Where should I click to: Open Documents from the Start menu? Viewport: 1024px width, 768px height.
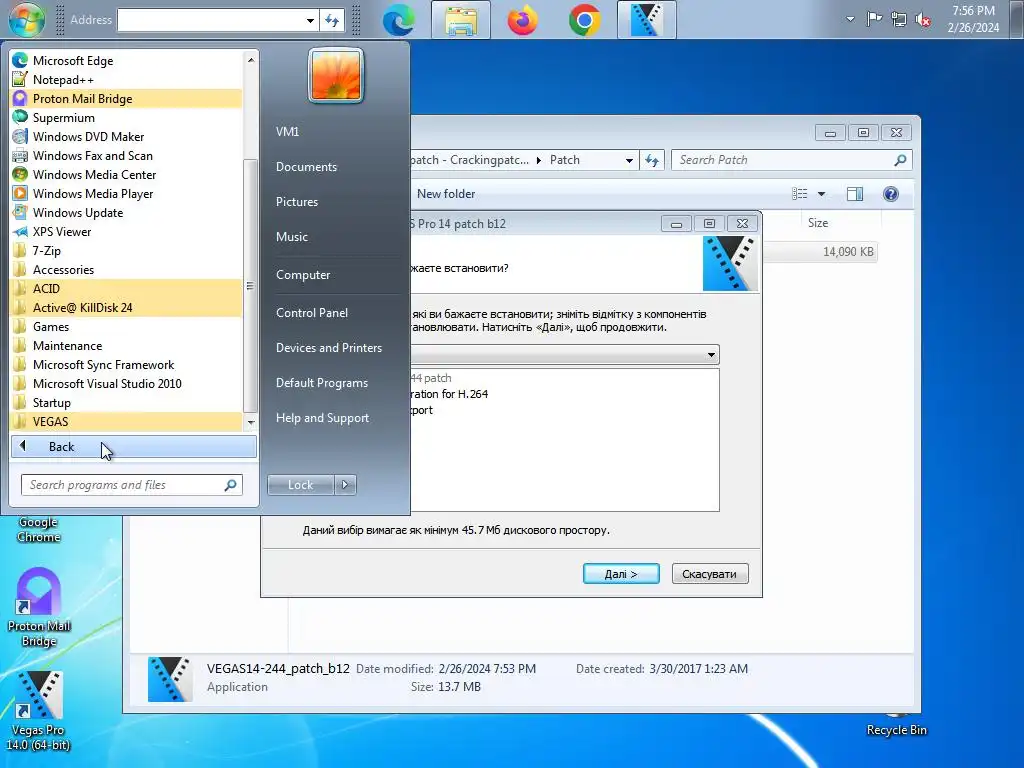(x=306, y=167)
